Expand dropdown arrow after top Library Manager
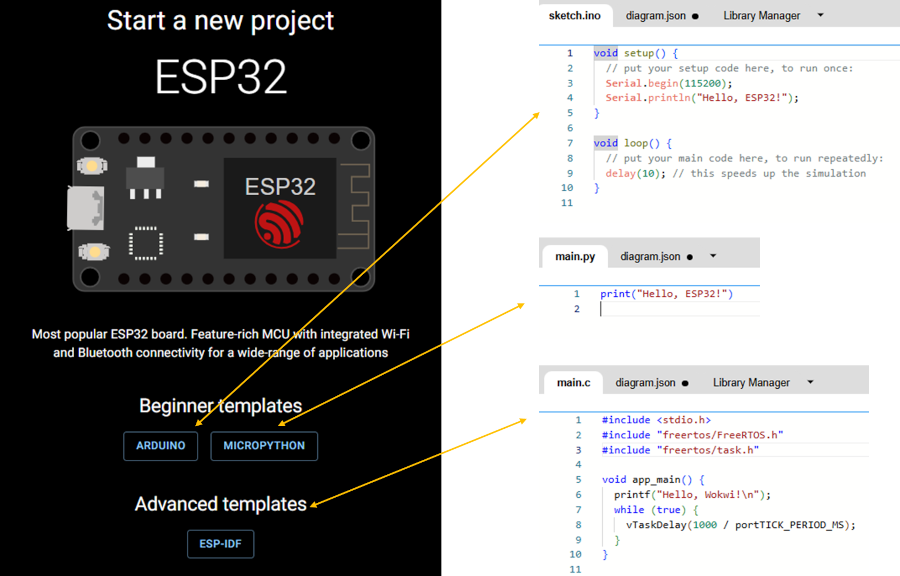 (x=820, y=15)
